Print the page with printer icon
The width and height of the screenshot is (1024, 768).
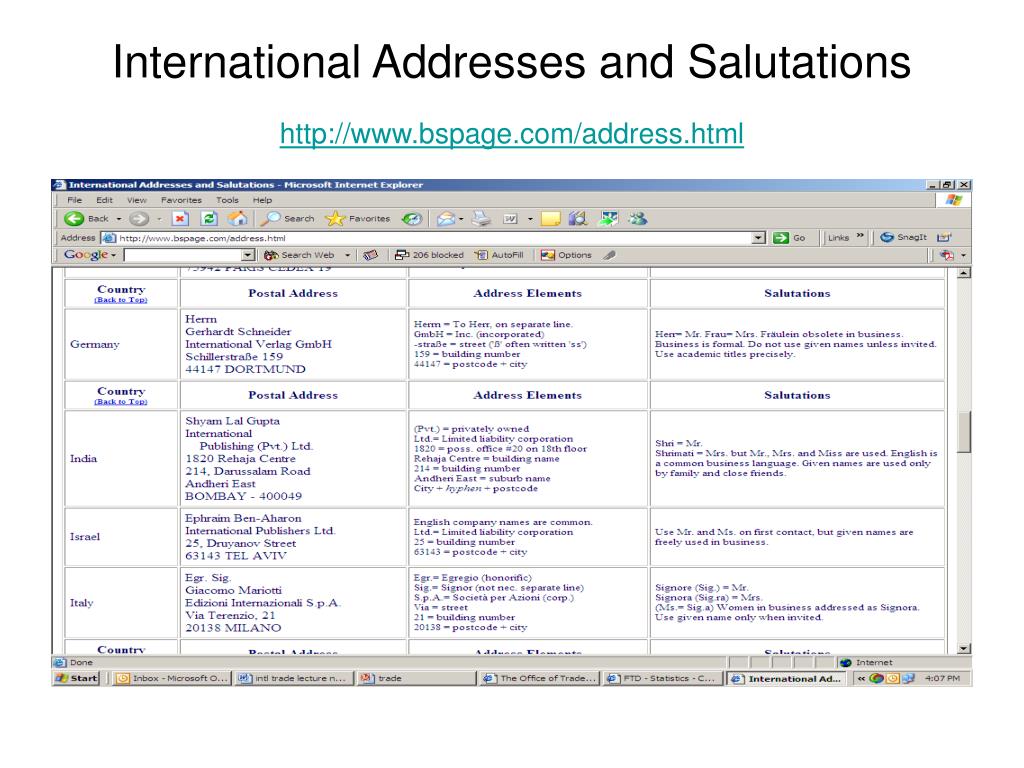[x=481, y=219]
